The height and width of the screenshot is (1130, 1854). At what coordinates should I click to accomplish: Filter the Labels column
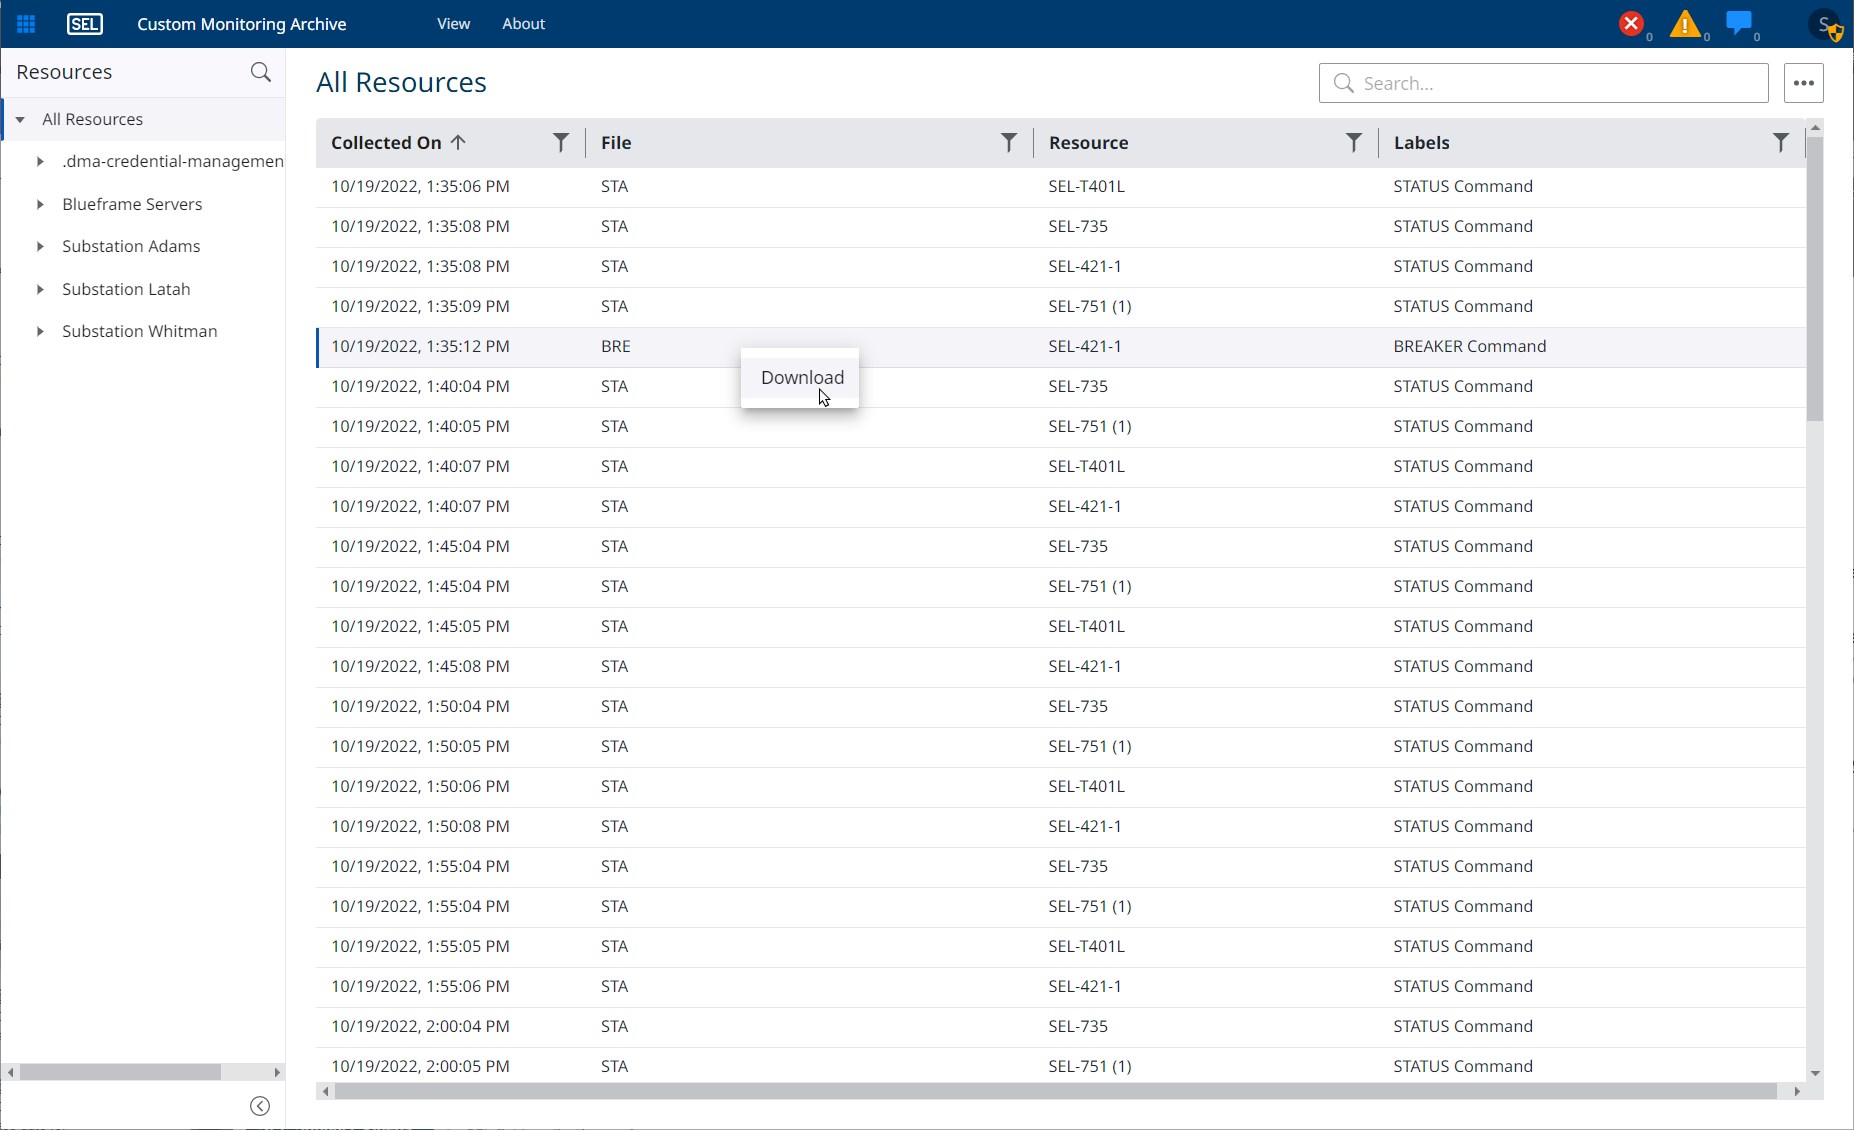point(1781,143)
